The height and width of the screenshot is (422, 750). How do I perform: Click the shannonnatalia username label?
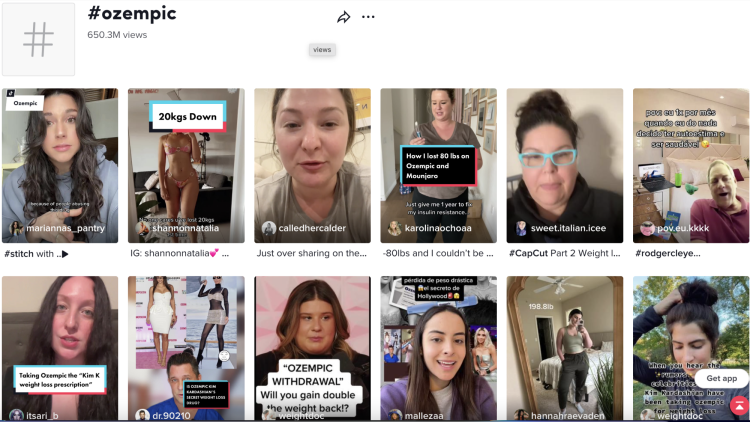[186, 228]
